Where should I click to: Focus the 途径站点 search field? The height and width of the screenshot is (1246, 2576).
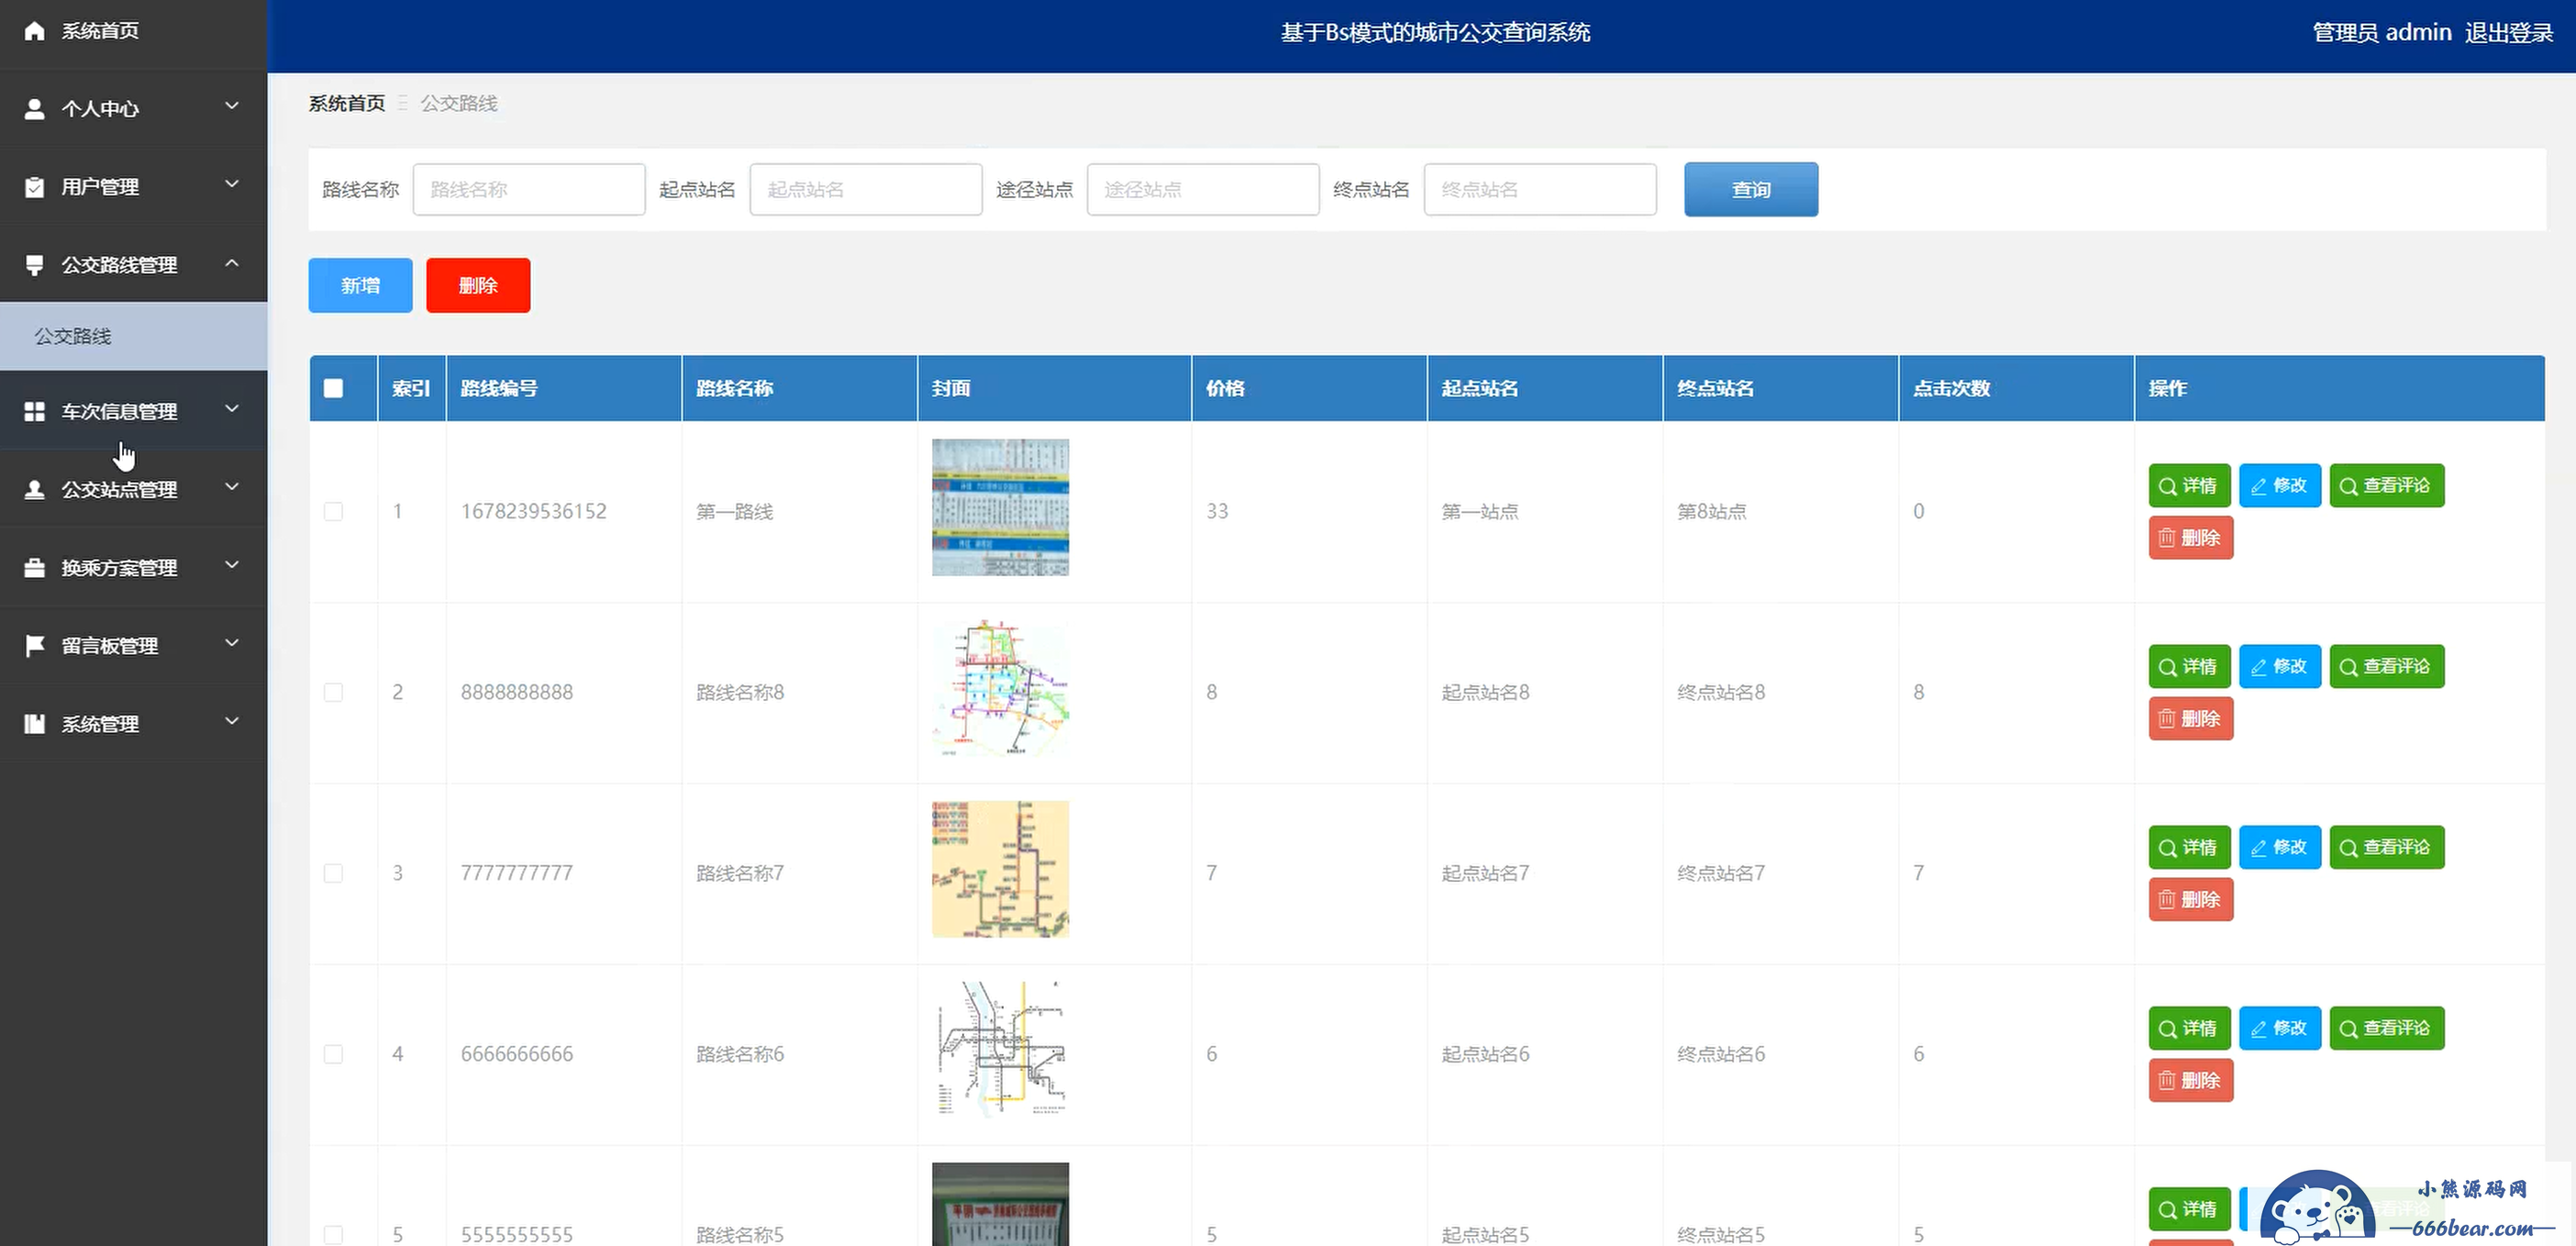[x=1203, y=189]
